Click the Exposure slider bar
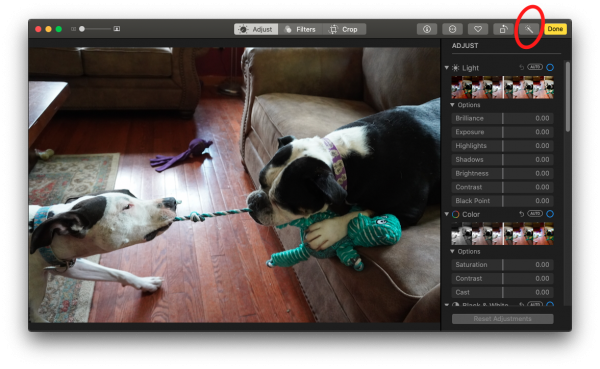Viewport: 600px width, 369px height. [502, 132]
